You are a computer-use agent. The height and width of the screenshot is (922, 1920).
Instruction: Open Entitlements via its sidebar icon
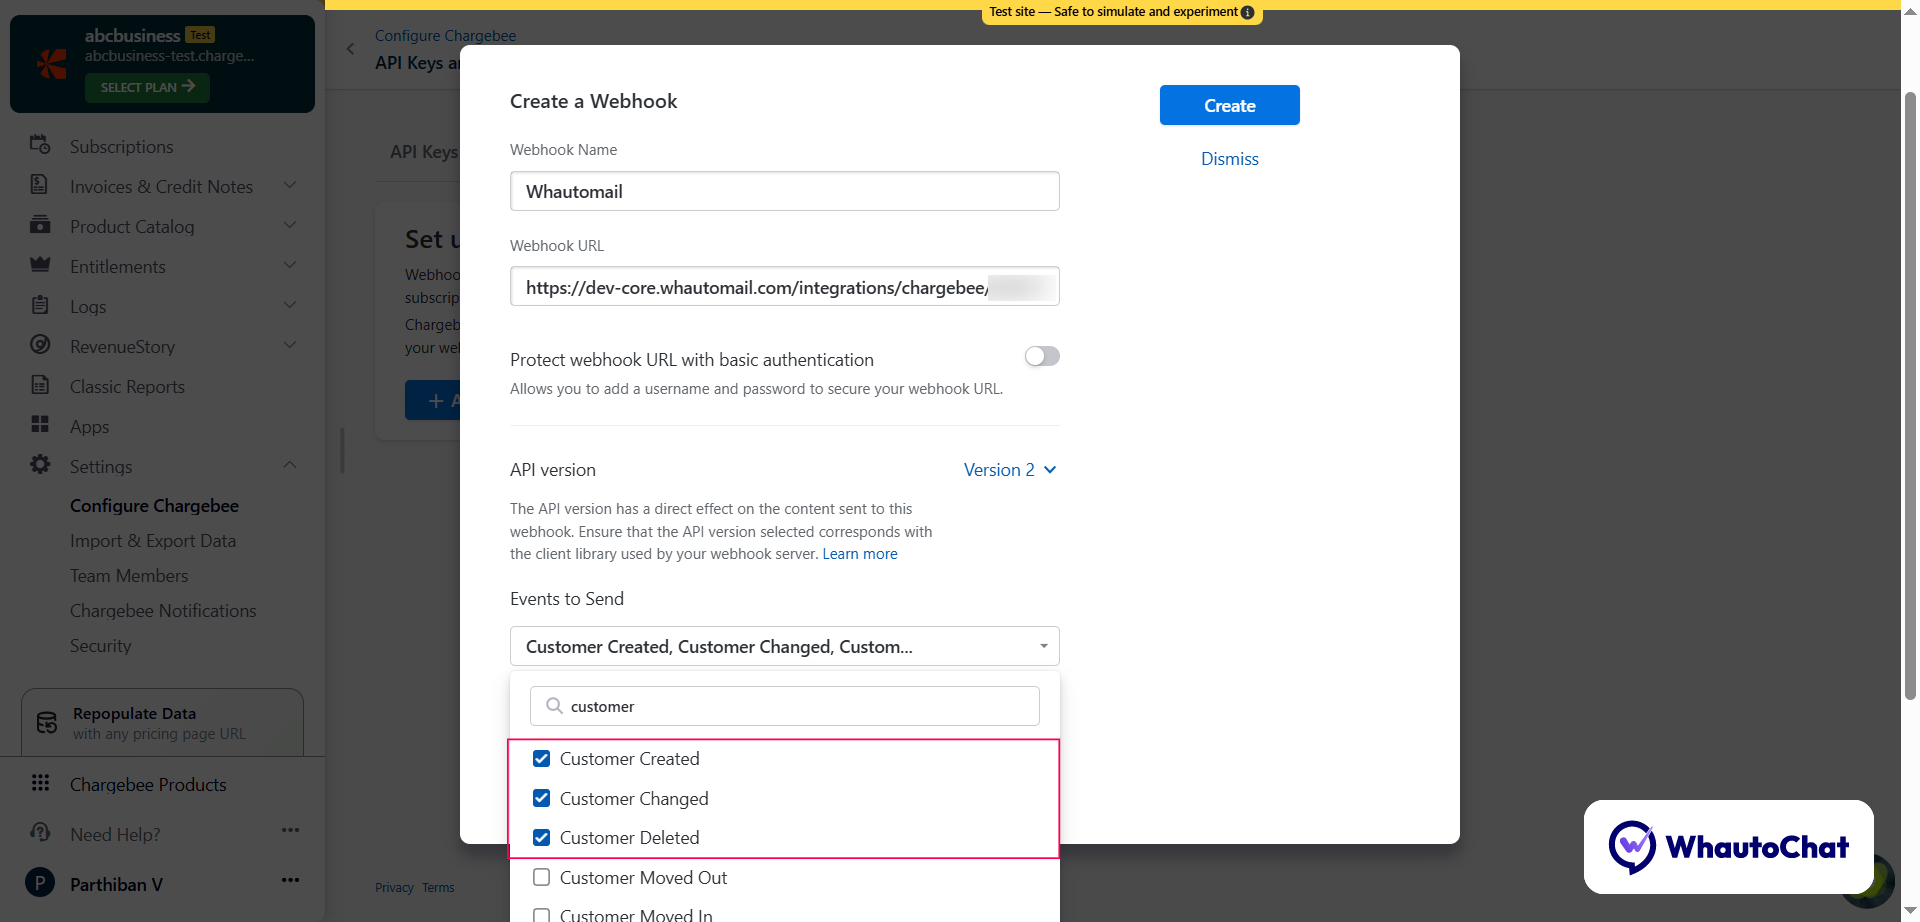[x=40, y=266]
